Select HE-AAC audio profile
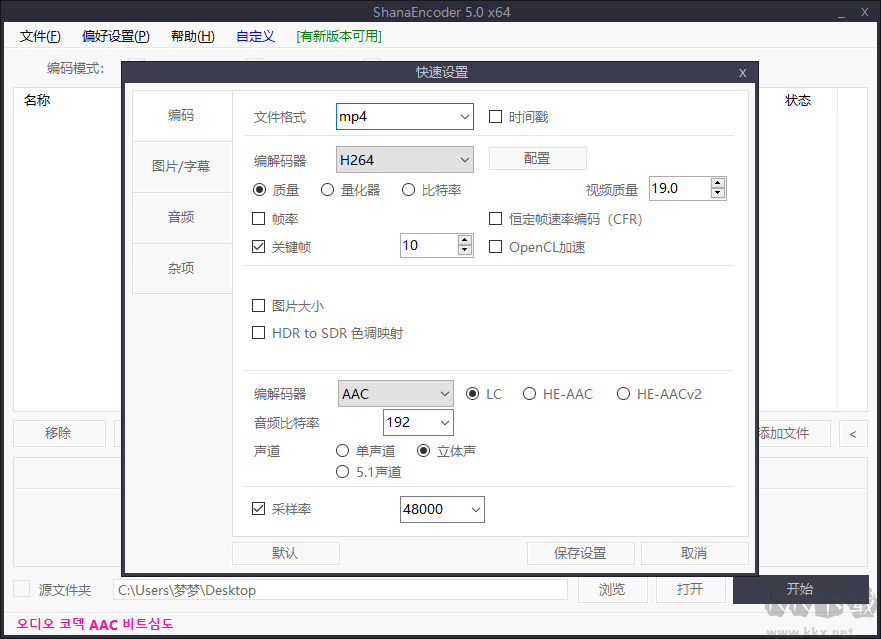Image resolution: width=881 pixels, height=639 pixels. [x=529, y=394]
